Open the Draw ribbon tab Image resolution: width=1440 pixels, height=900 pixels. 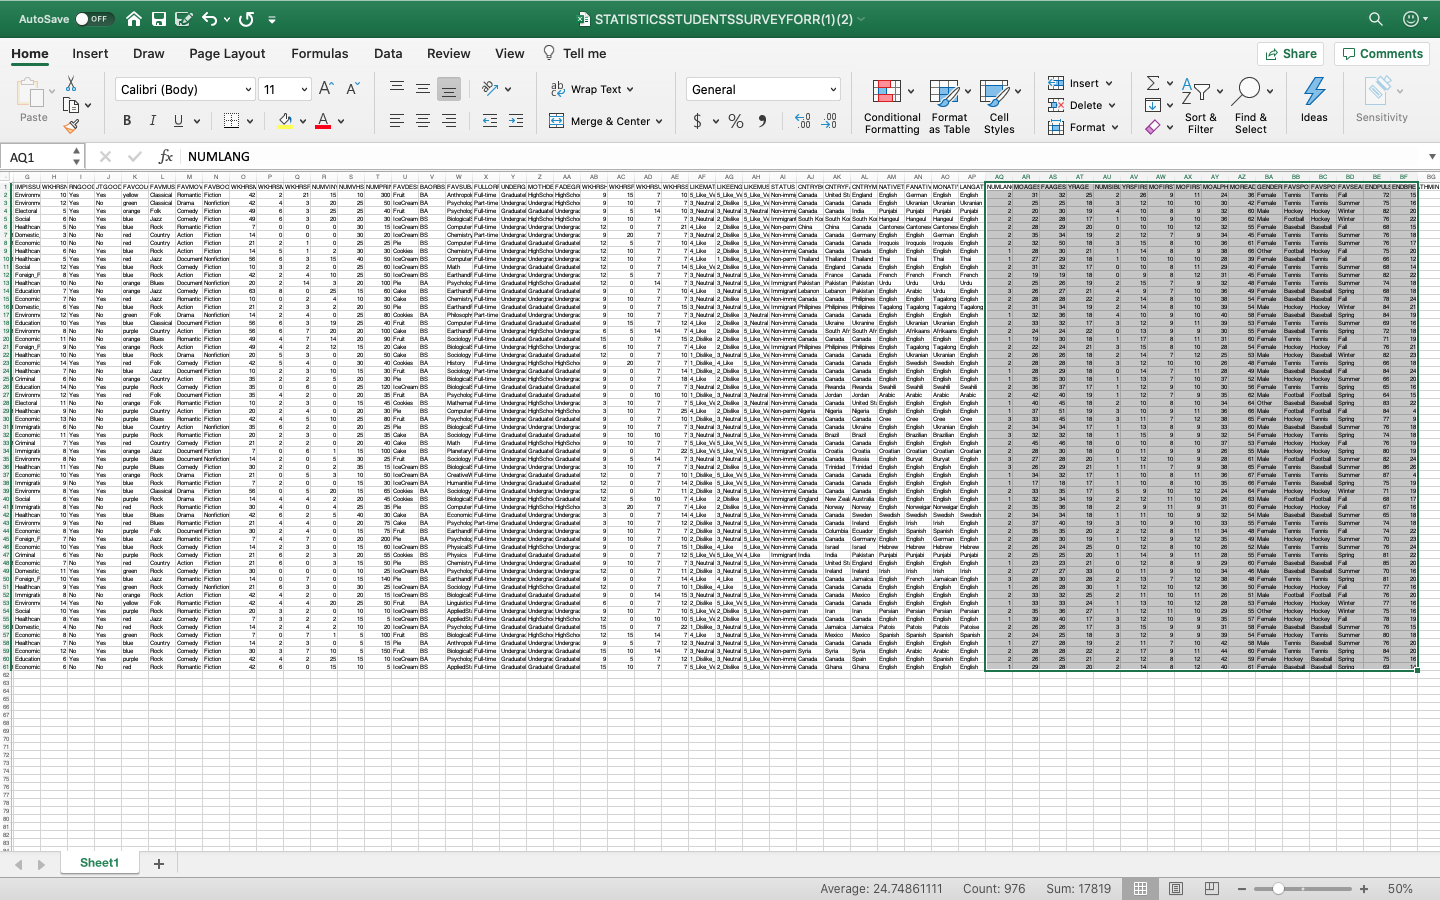(x=149, y=54)
